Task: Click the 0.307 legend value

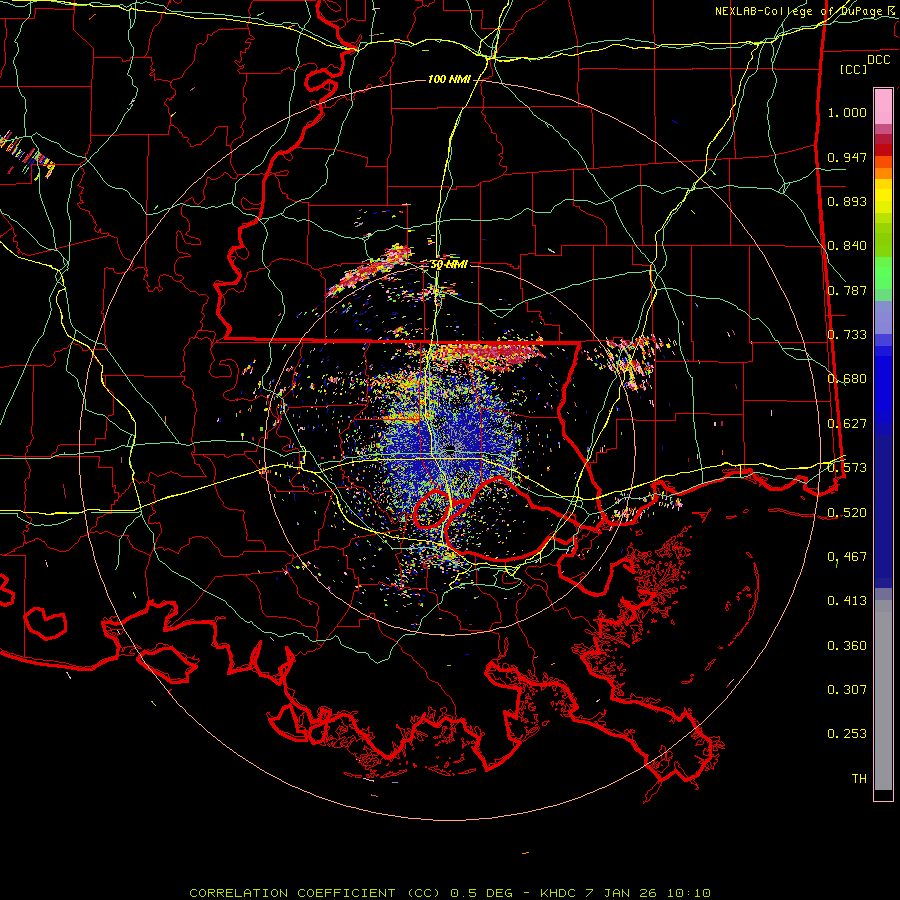Action: point(847,690)
